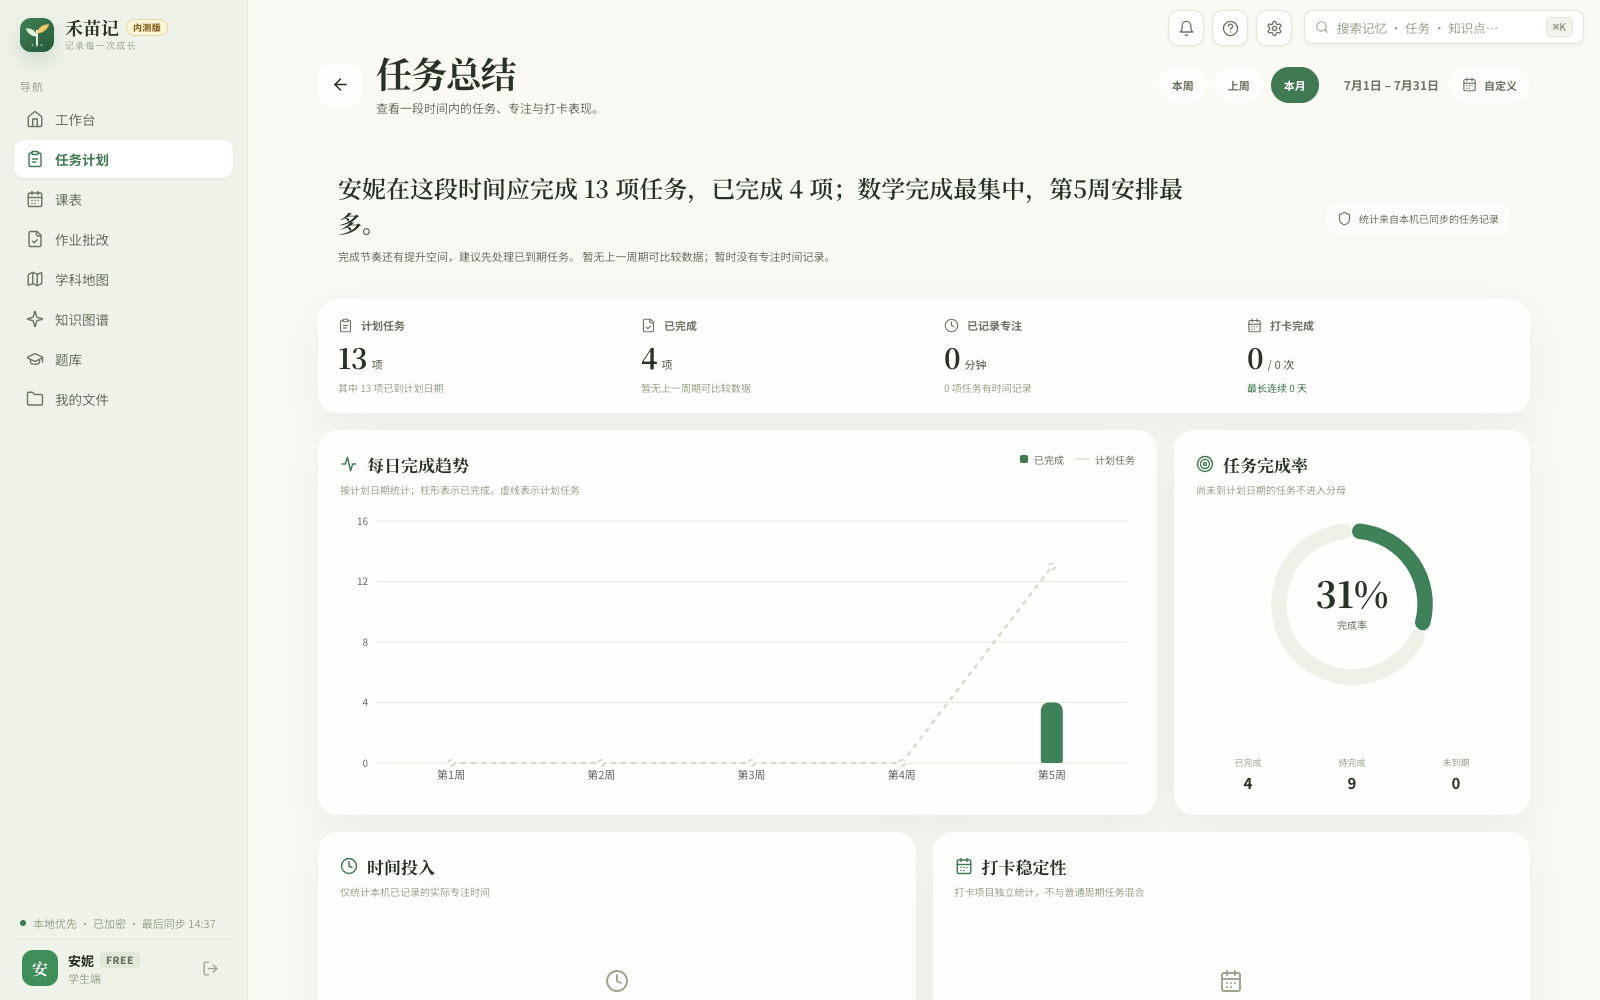Image resolution: width=1600 pixels, height=1000 pixels.
Task: Click the 我的文件 folder icon
Action: pyautogui.click(x=35, y=399)
